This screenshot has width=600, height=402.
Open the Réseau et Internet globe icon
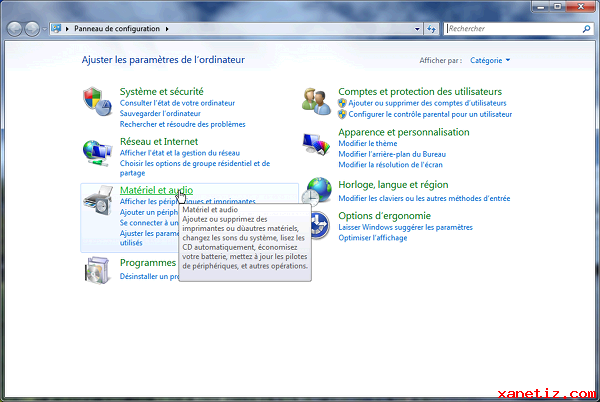coord(97,153)
